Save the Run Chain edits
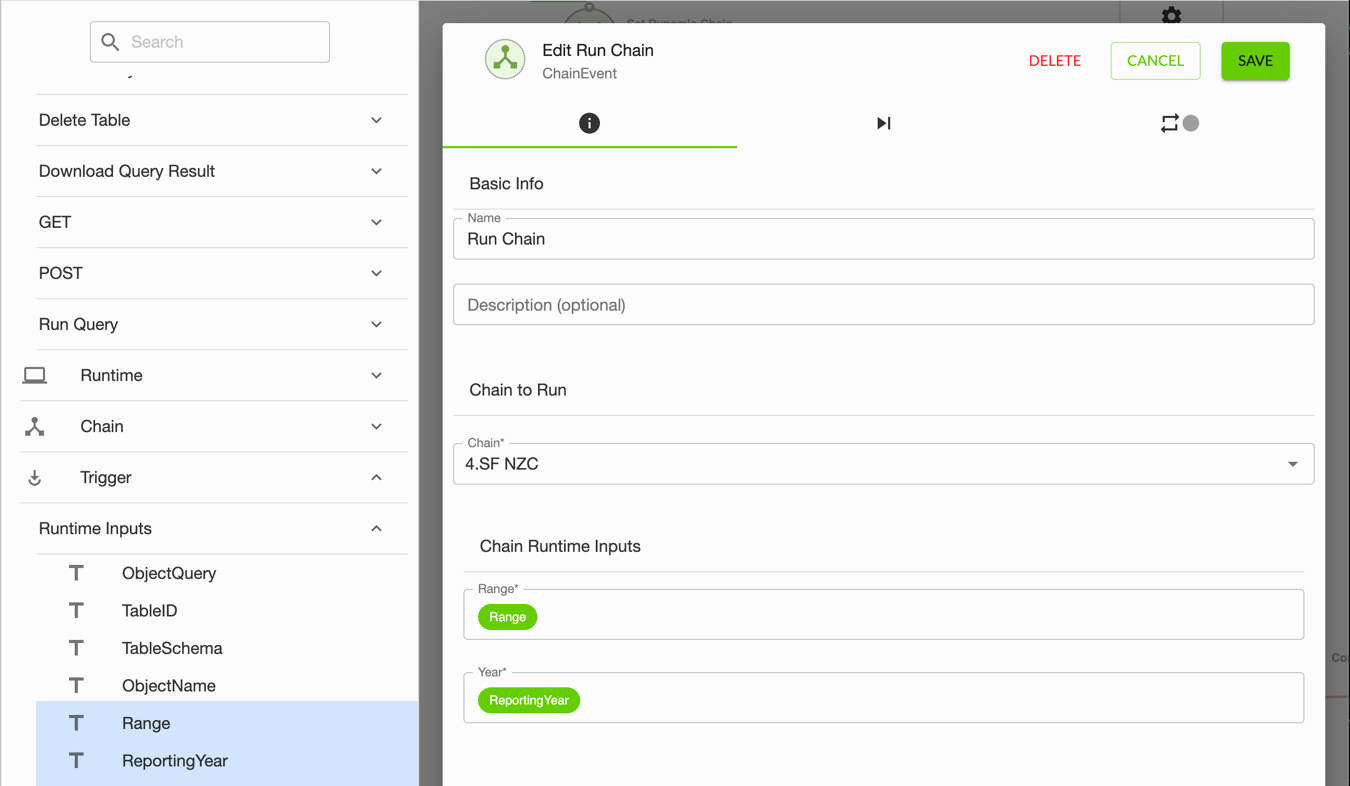The width and height of the screenshot is (1350, 786). point(1255,61)
